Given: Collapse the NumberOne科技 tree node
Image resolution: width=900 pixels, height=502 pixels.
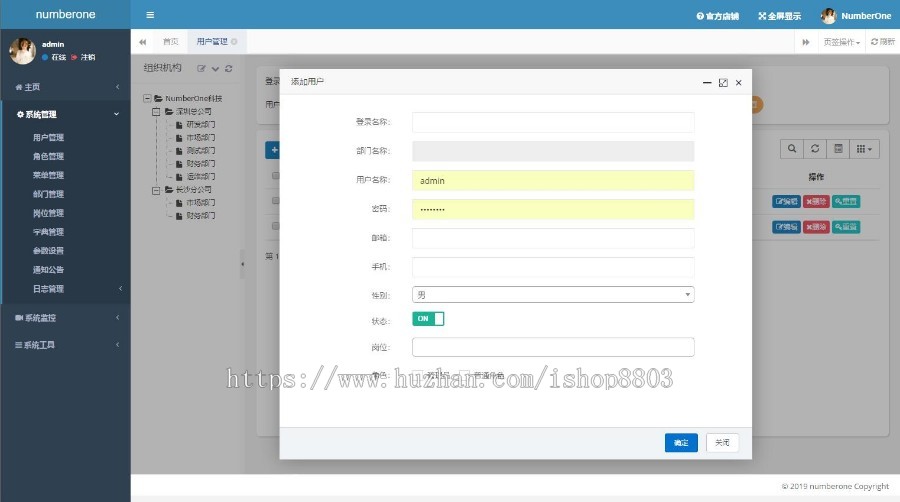Looking at the screenshot, I should (x=147, y=99).
